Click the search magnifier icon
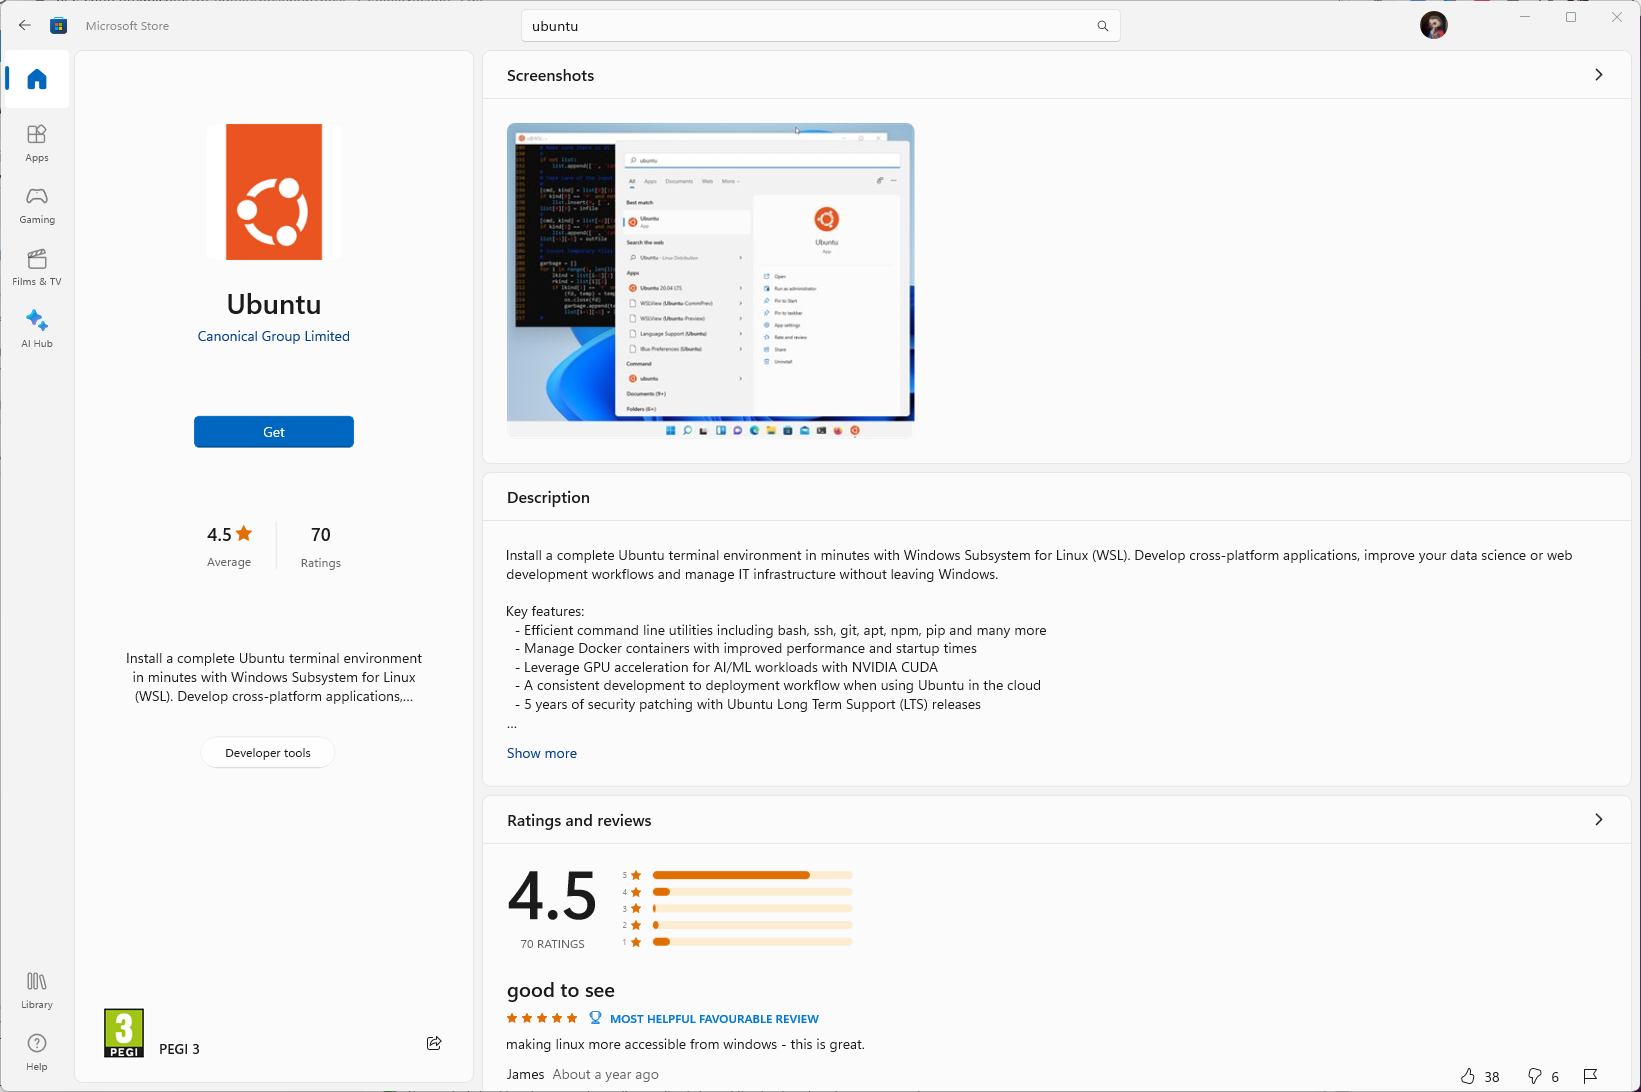Viewport: 1641px width, 1092px height. [x=1102, y=26]
